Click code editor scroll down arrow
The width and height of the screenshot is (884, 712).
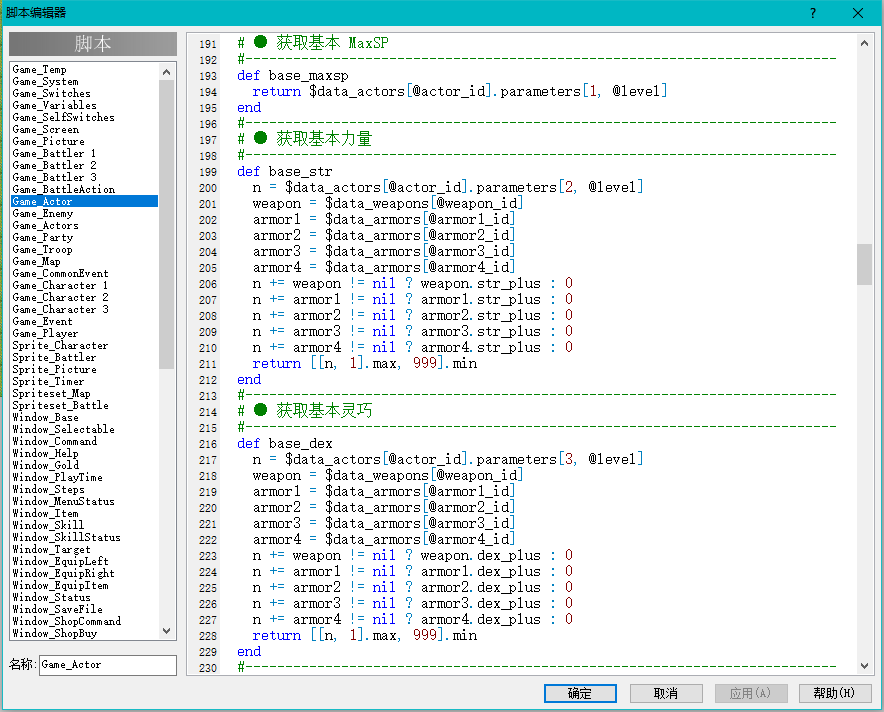(x=864, y=666)
